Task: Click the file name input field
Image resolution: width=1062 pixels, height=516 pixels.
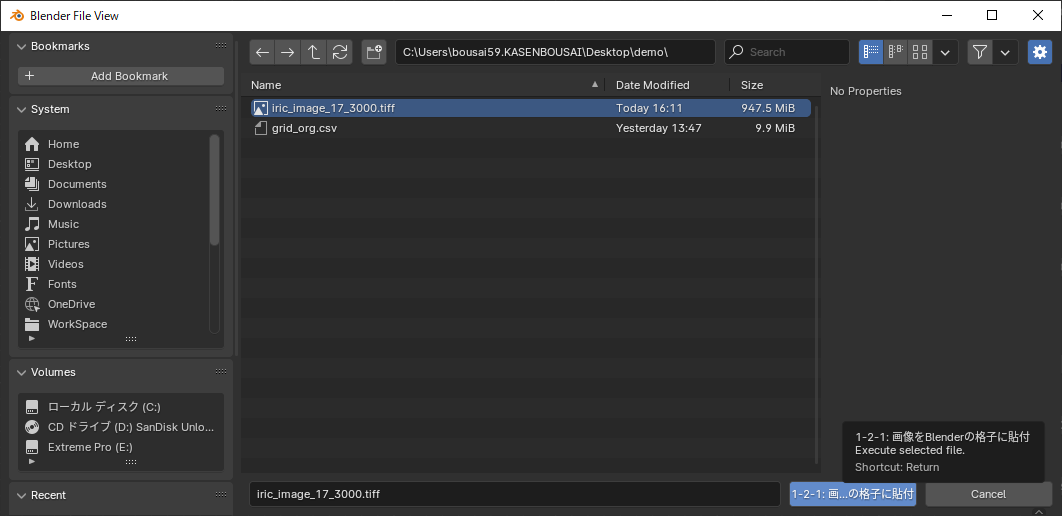Action: point(515,494)
